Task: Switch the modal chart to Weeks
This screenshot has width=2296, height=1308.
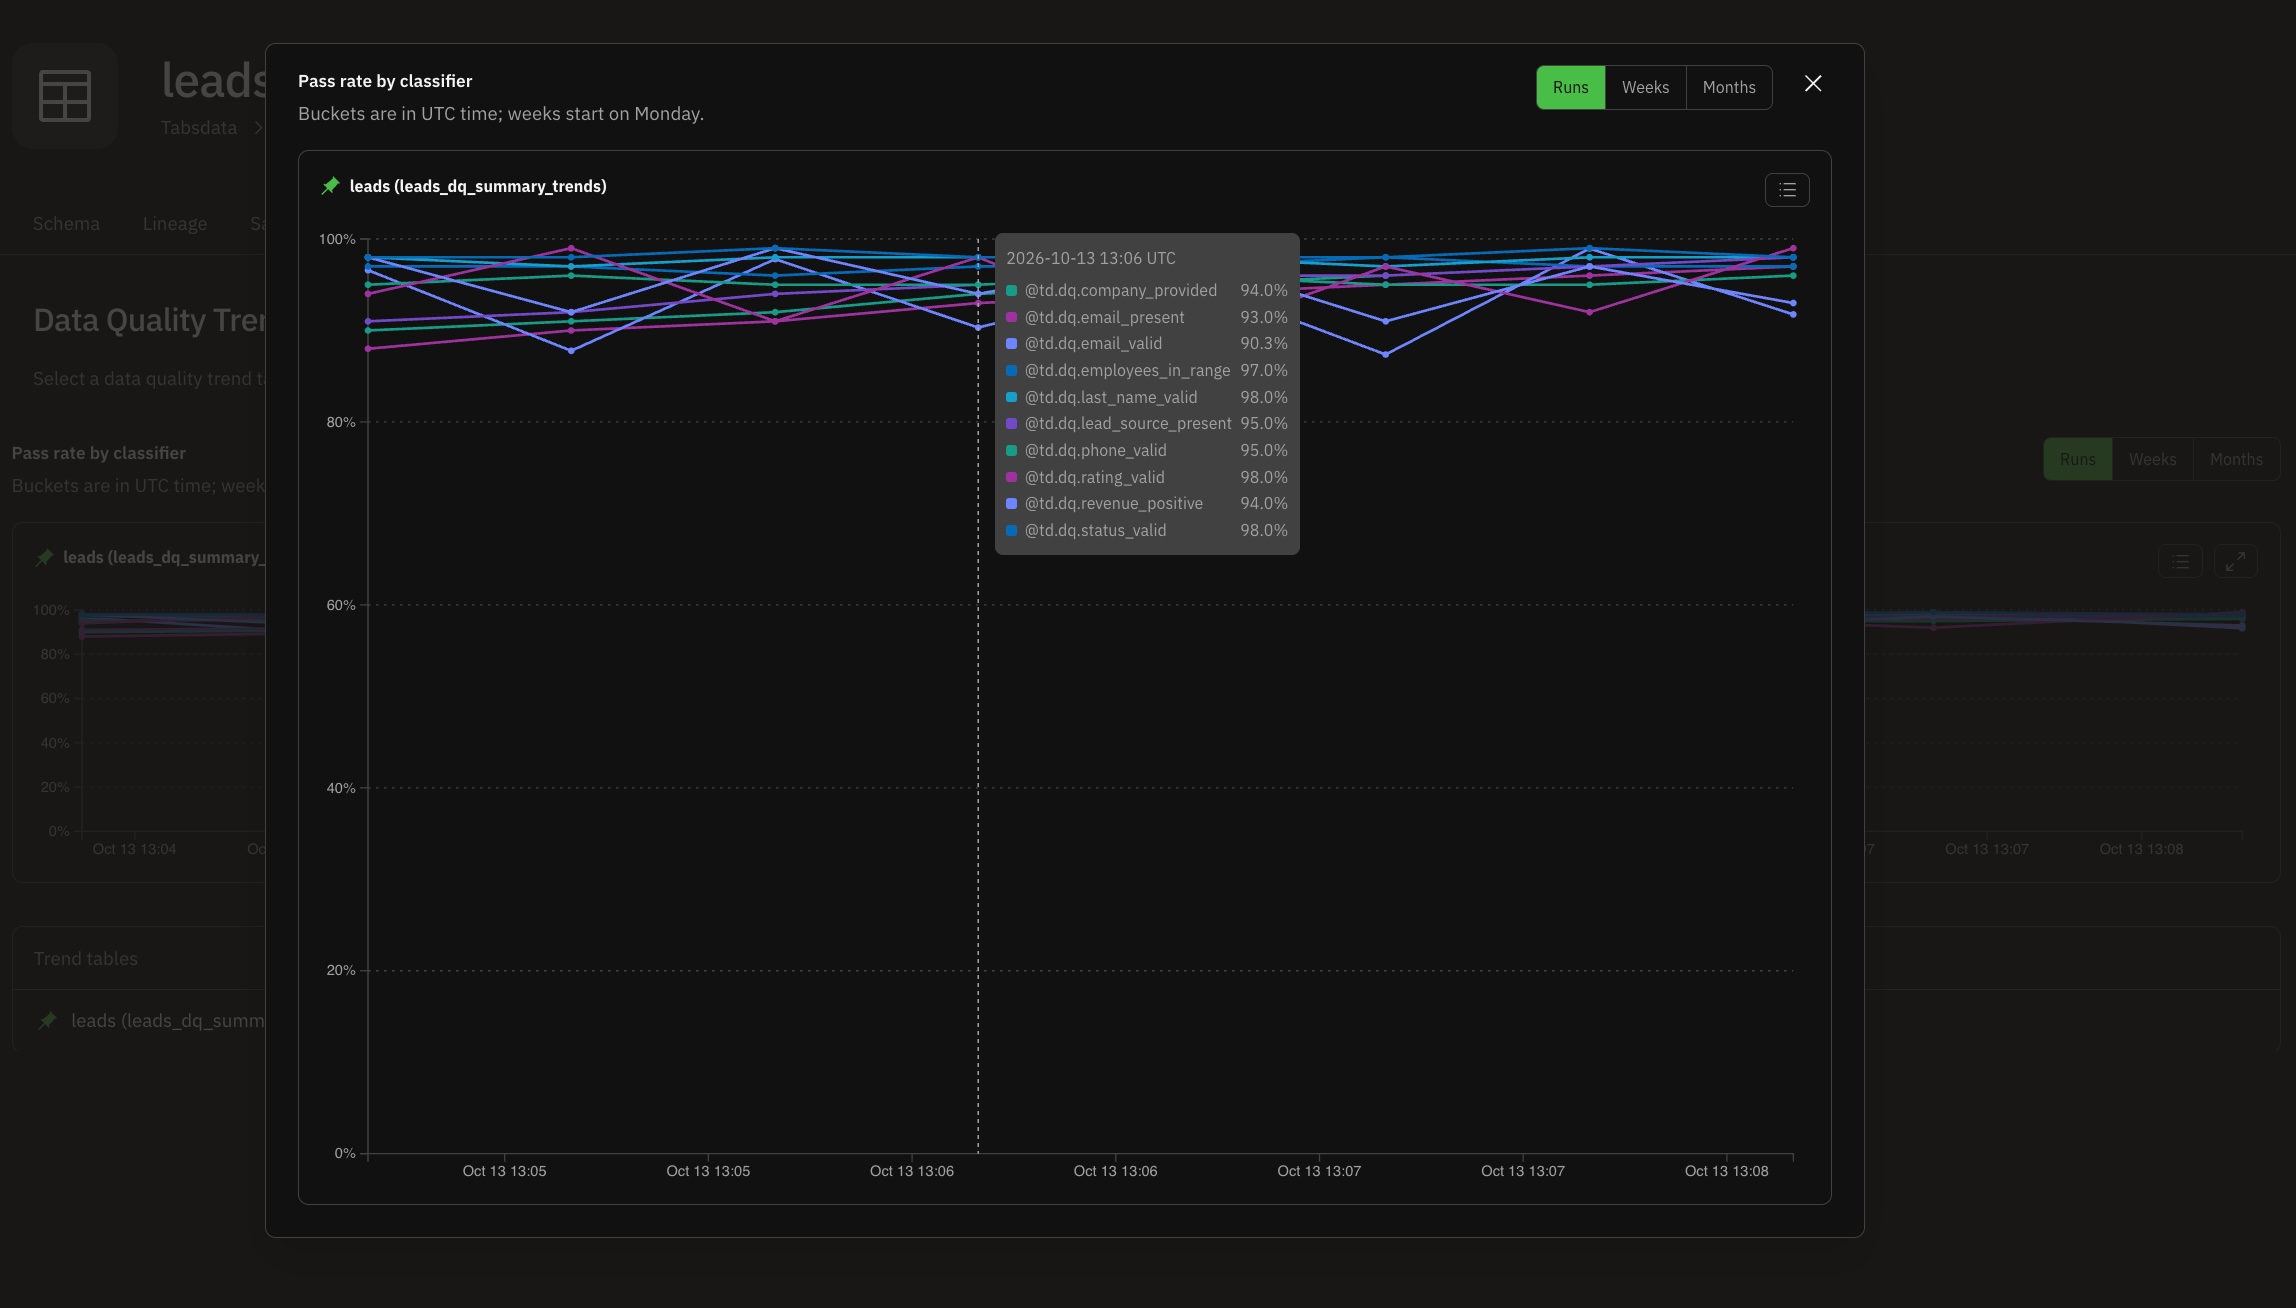Action: (x=1645, y=87)
